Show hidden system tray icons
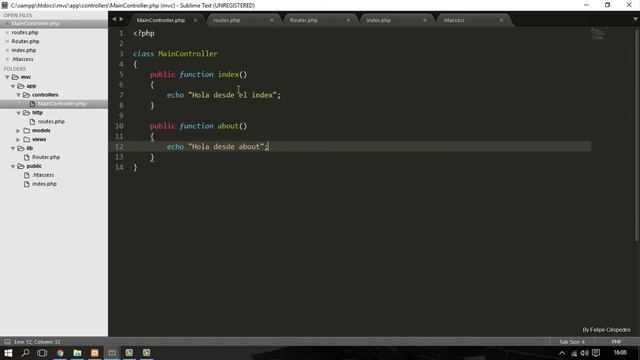Viewport: 640px width, 360px height. pyautogui.click(x=562, y=353)
